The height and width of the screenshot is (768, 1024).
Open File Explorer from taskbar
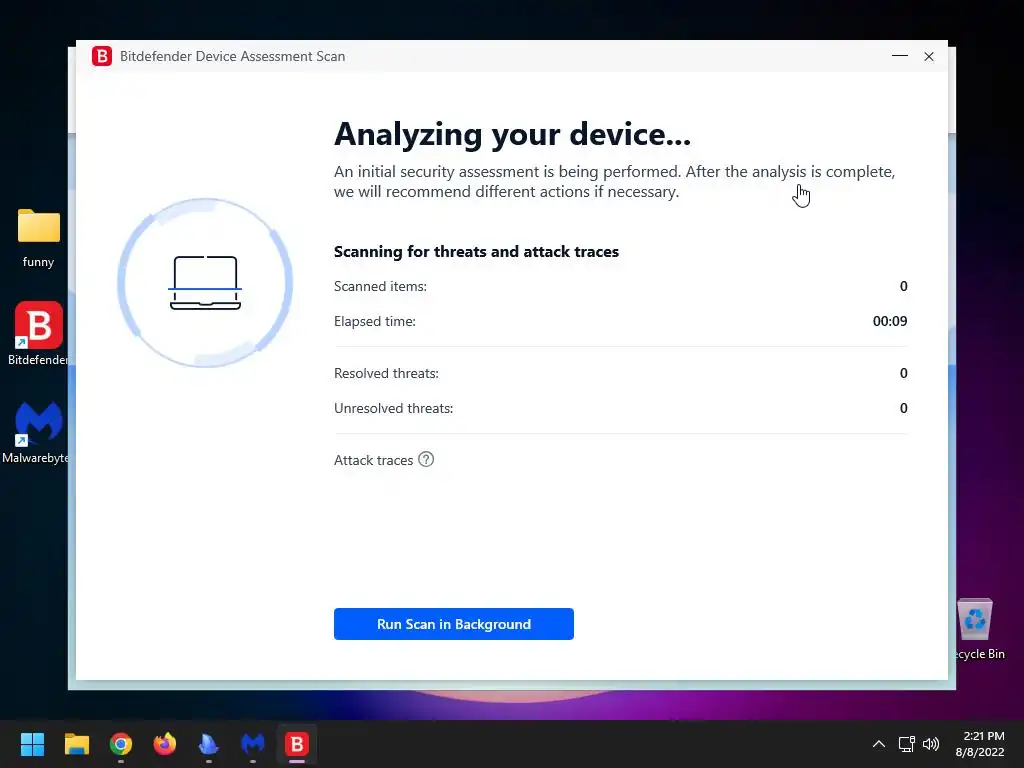point(76,744)
